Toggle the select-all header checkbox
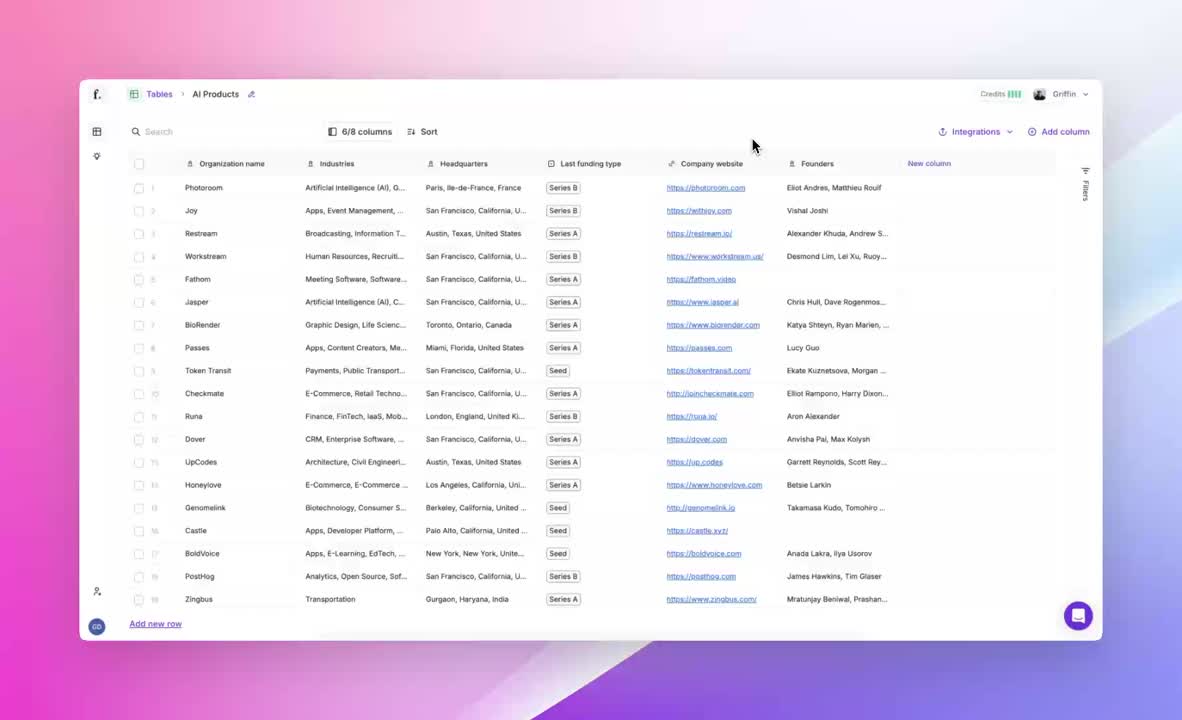Viewport: 1182px width, 720px height. 139,164
